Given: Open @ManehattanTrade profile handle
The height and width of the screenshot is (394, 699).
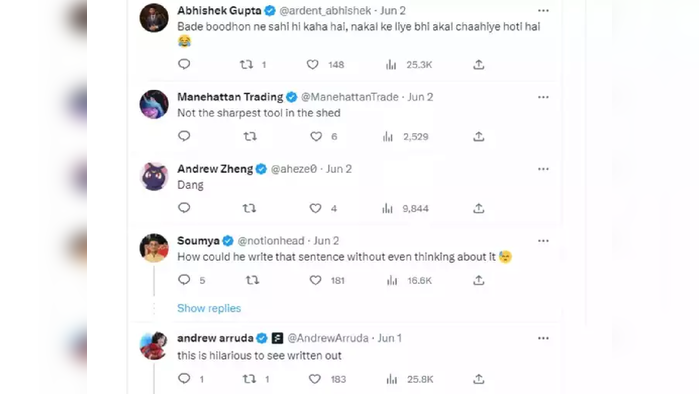Looking at the screenshot, I should 350,97.
